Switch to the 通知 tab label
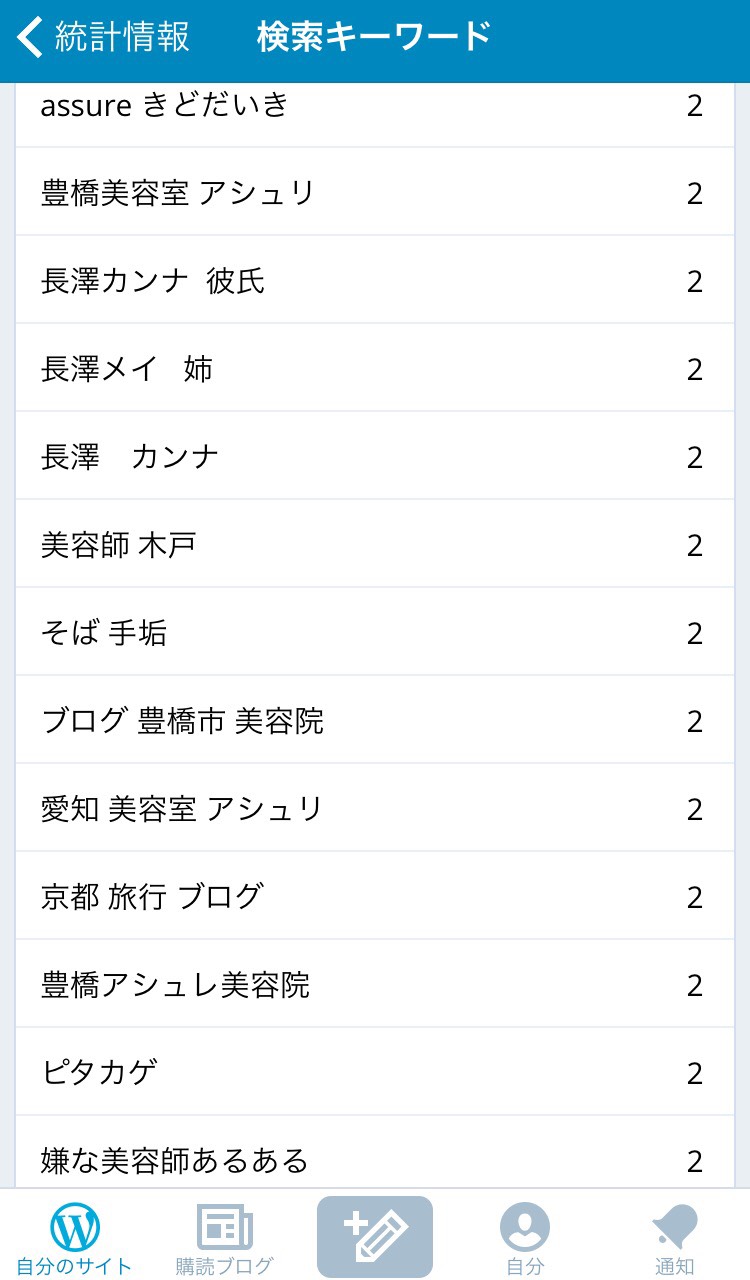This screenshot has width=750, height=1280. (675, 1266)
